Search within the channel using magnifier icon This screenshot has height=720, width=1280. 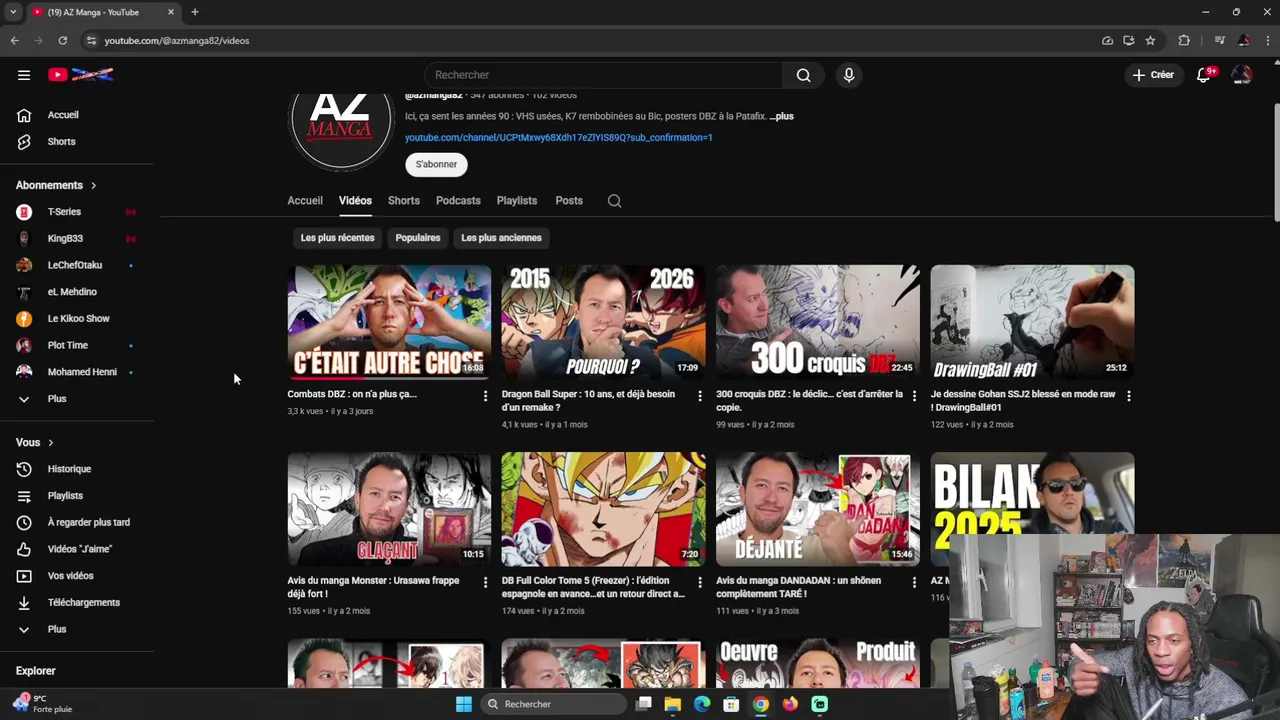tap(614, 201)
